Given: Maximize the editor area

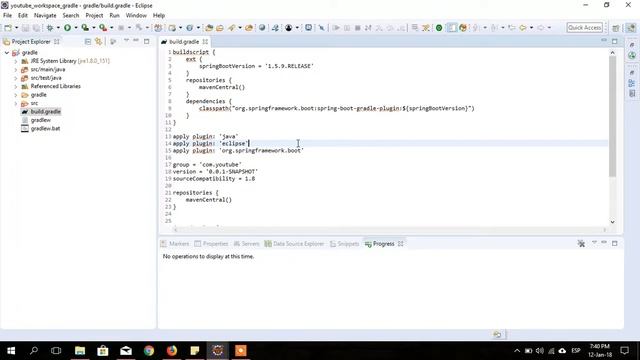Looking at the screenshot, I should tap(615, 41).
